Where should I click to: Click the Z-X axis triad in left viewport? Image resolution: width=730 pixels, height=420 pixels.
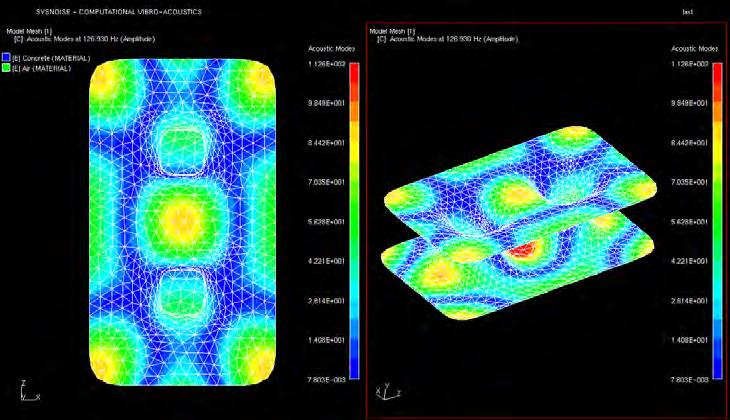point(30,391)
